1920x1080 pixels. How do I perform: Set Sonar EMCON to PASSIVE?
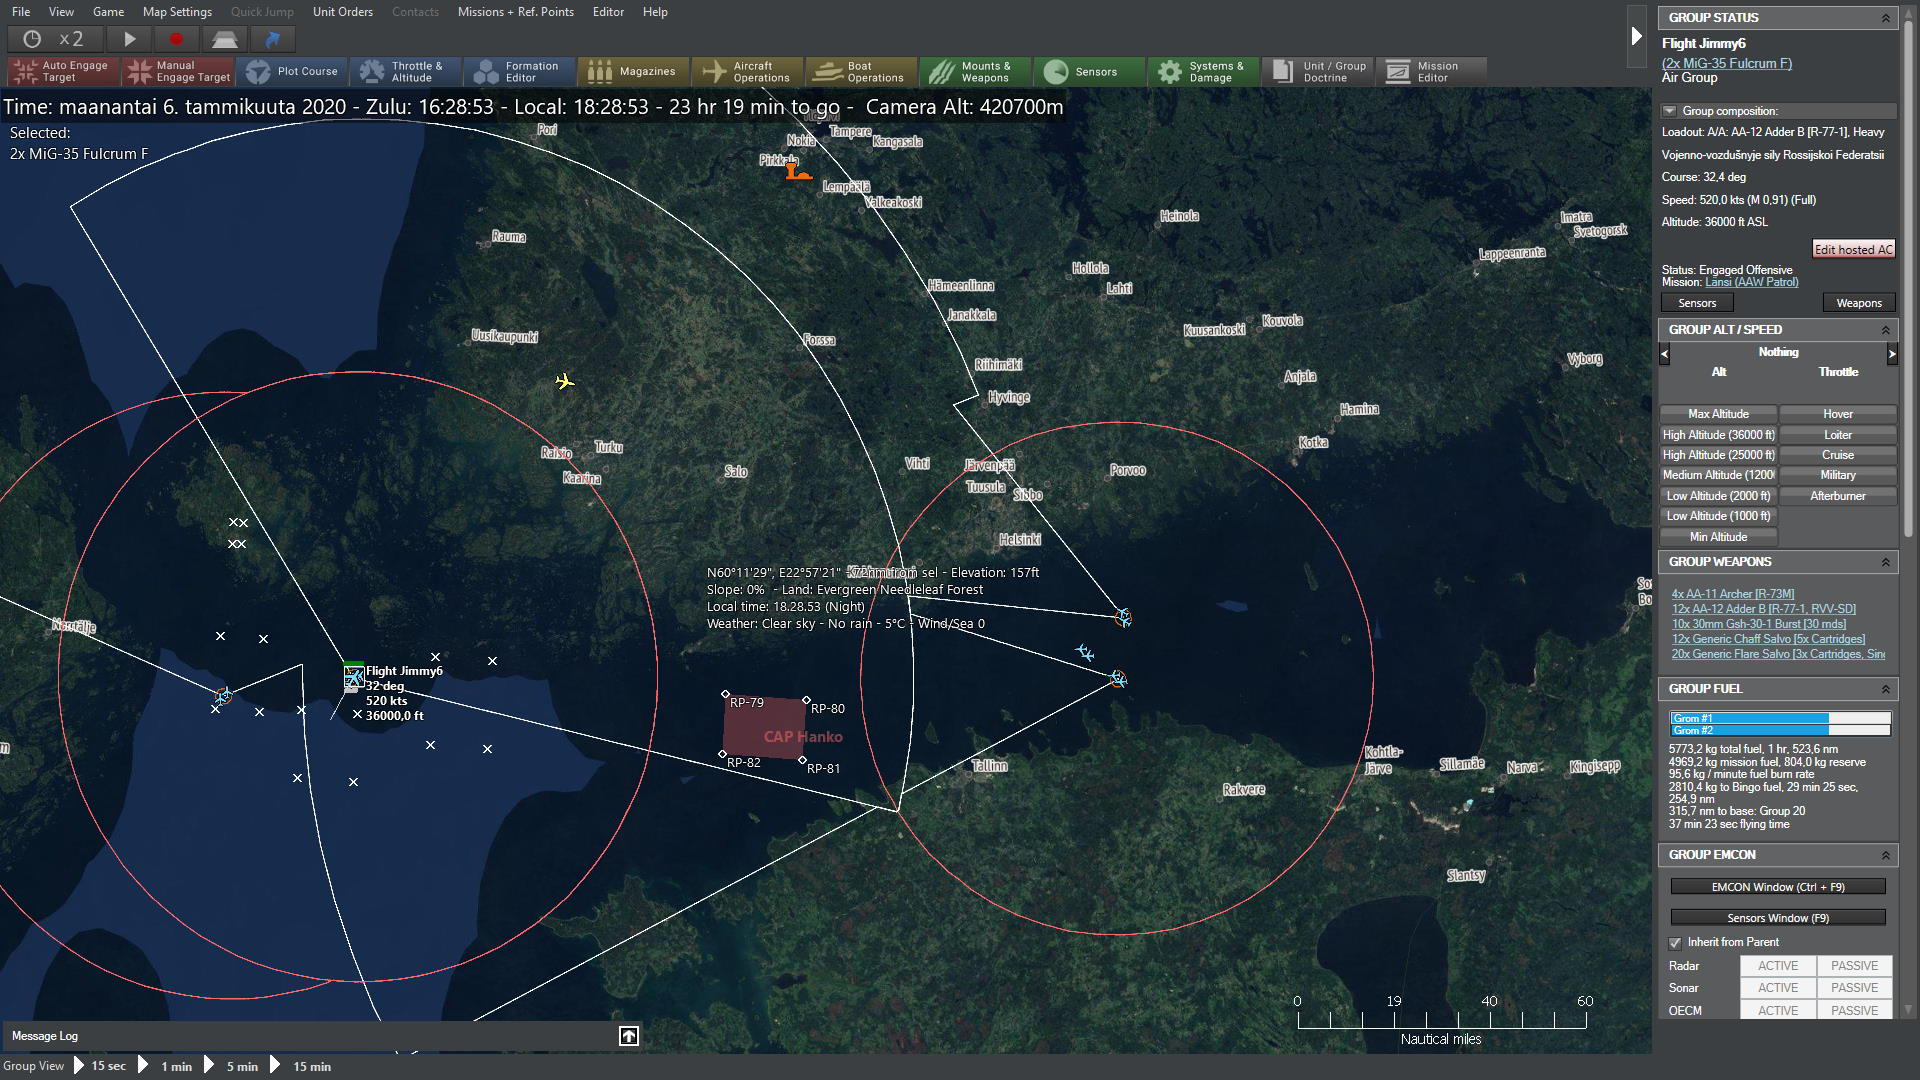[1854, 988]
